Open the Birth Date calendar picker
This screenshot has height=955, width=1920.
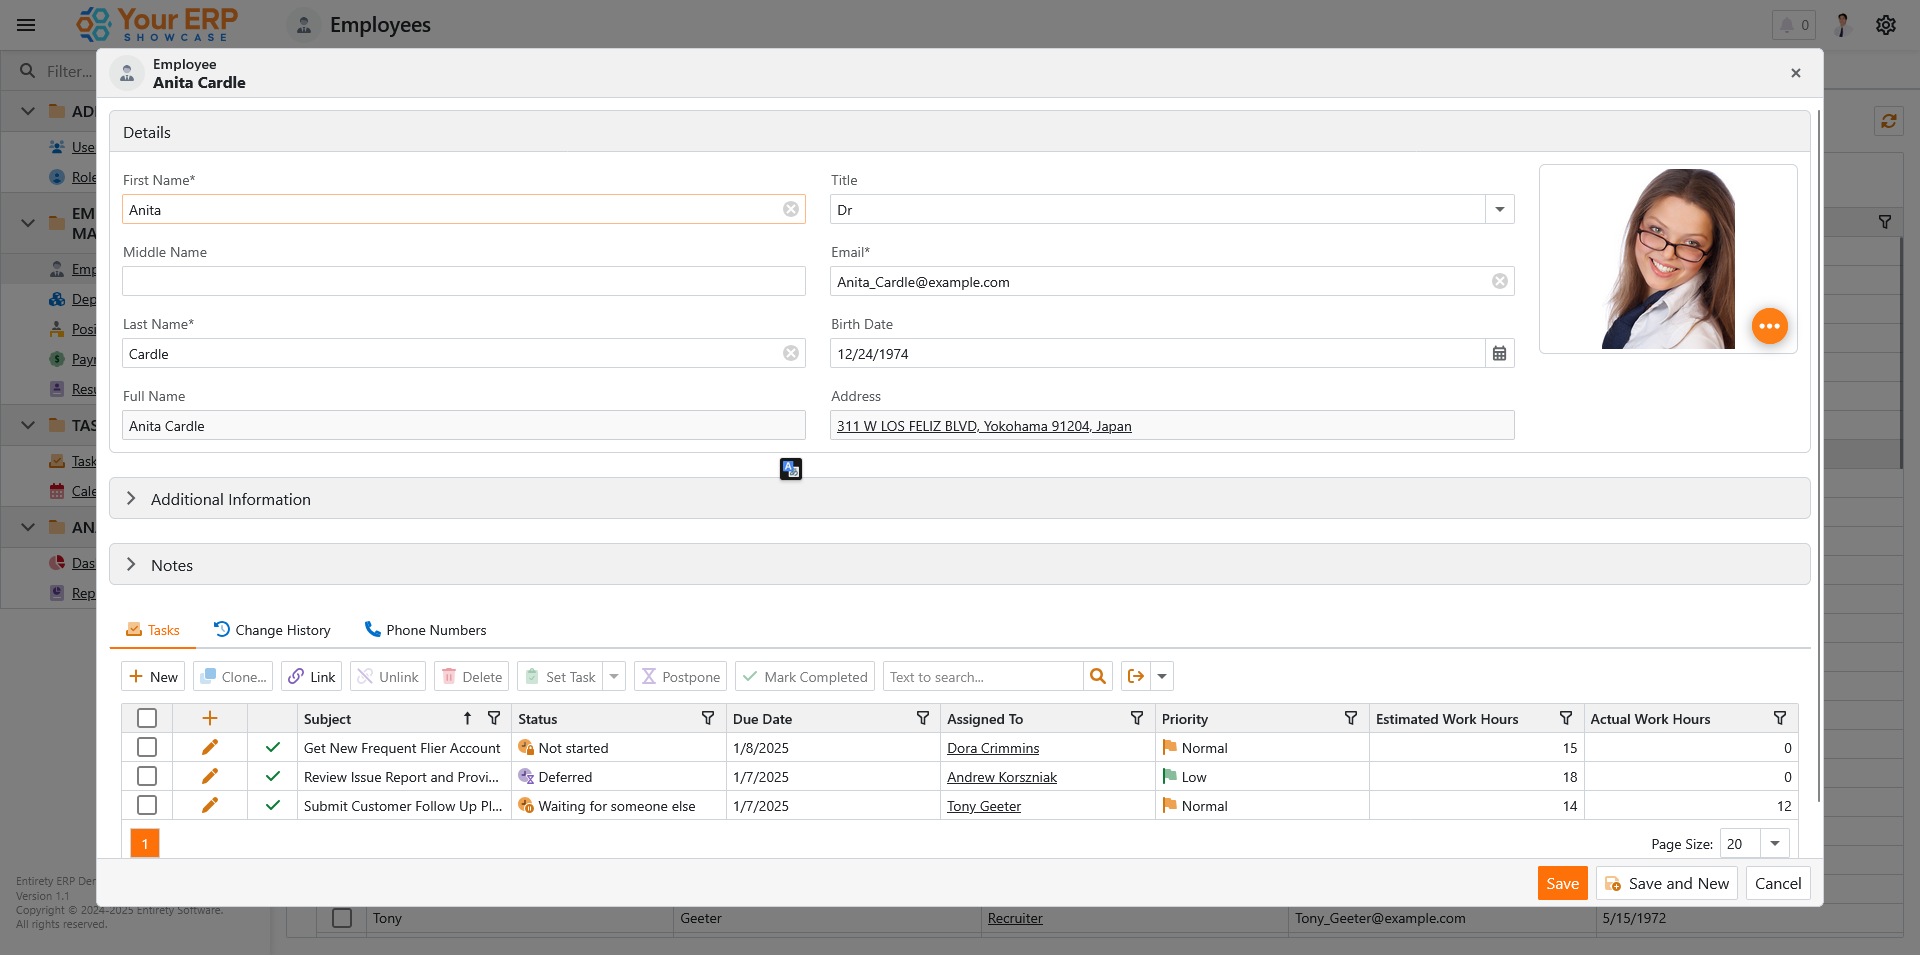[x=1499, y=354]
